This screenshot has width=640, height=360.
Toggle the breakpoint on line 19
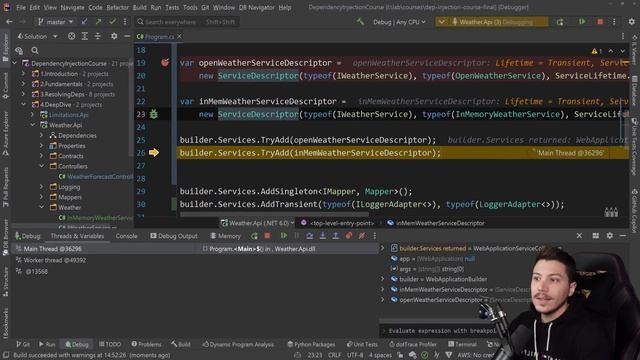tap(165, 62)
